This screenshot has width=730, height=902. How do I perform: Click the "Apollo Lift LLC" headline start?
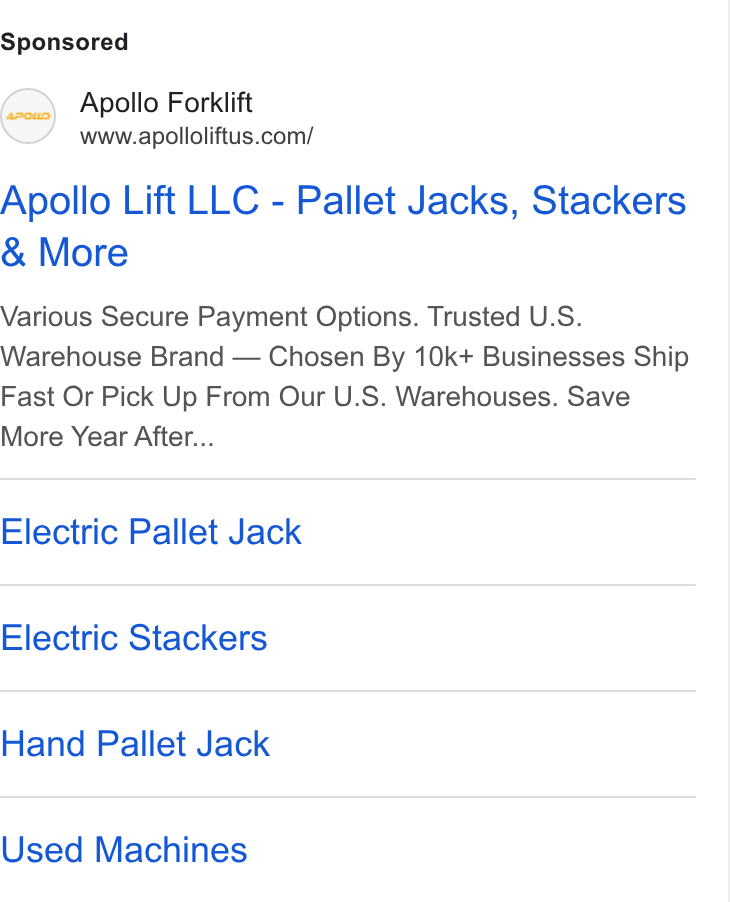click(x=130, y=201)
